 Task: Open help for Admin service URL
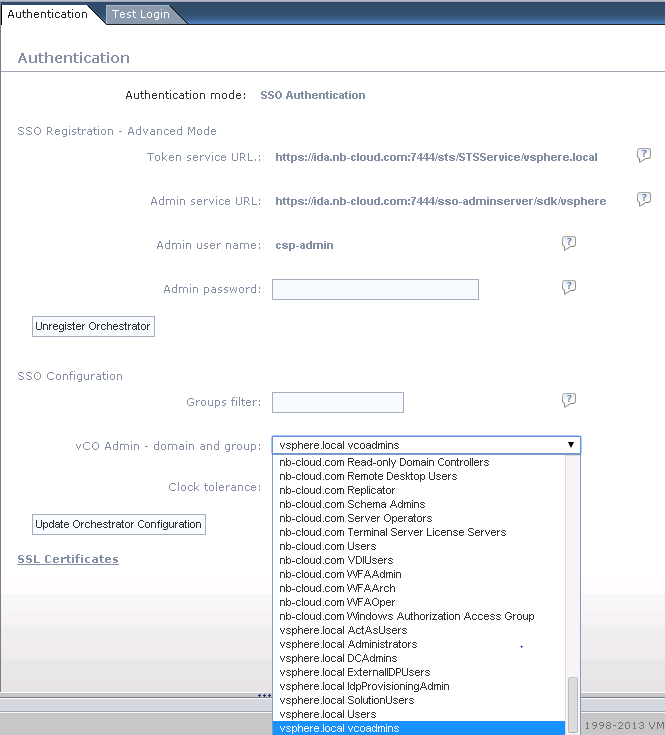644,199
